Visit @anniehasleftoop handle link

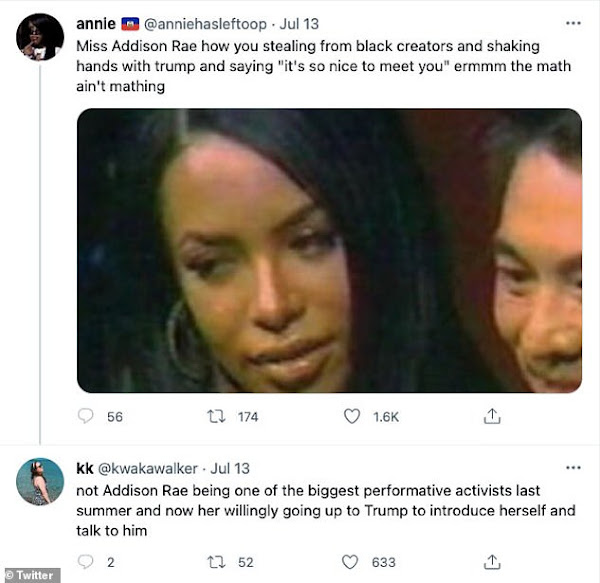(x=205, y=24)
